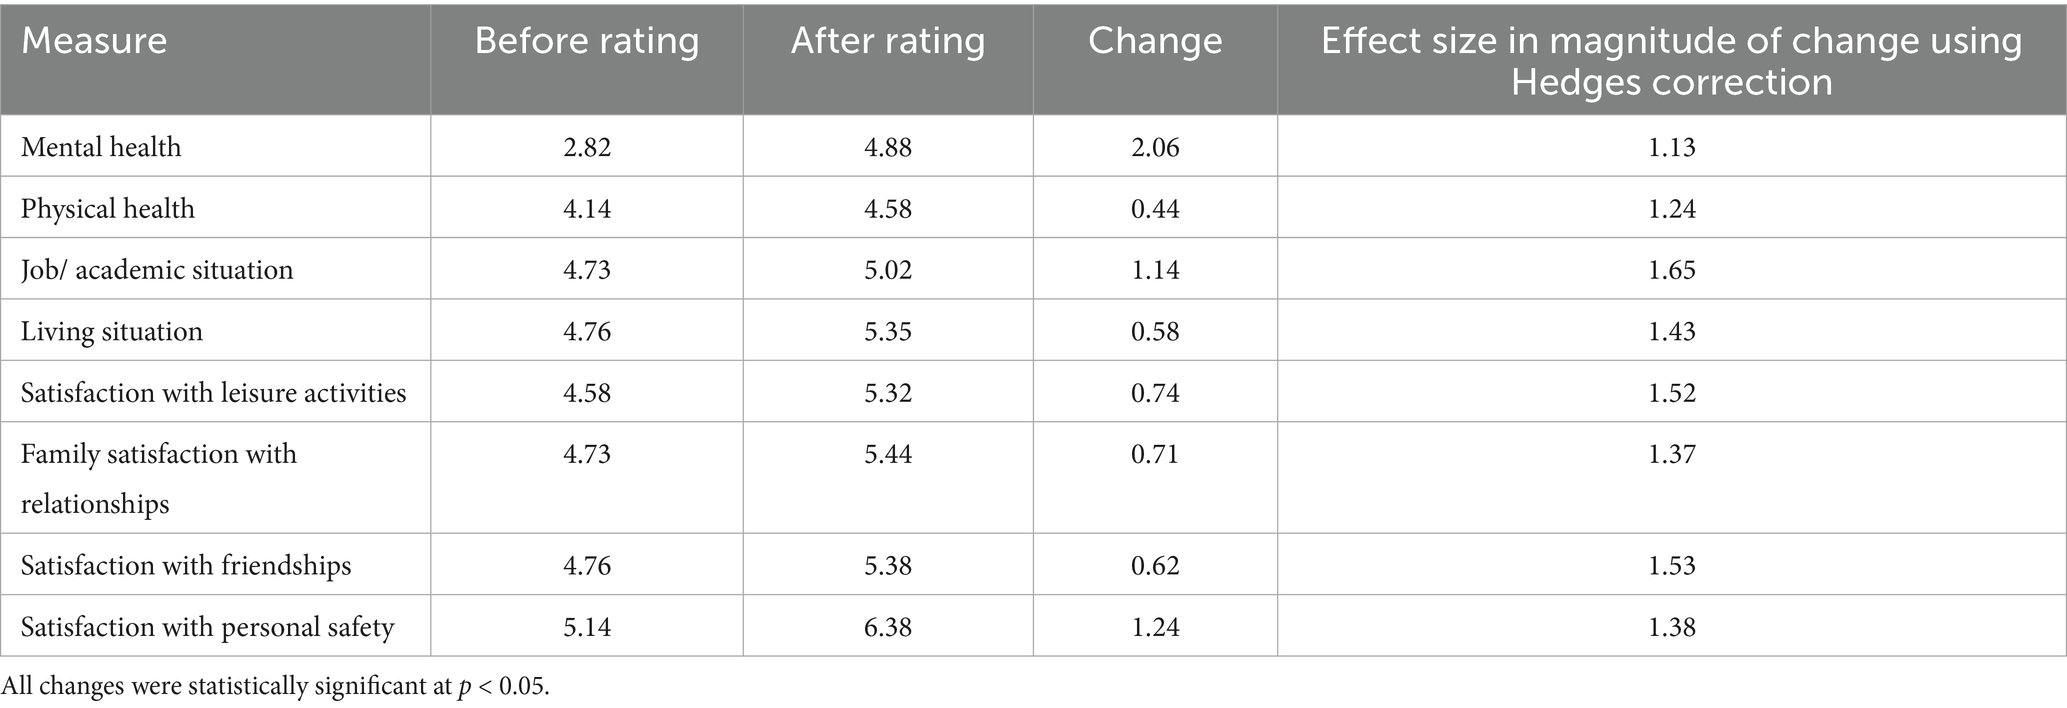Select Satisfaction with personal safety label
The width and height of the screenshot is (2067, 708).
208,627
